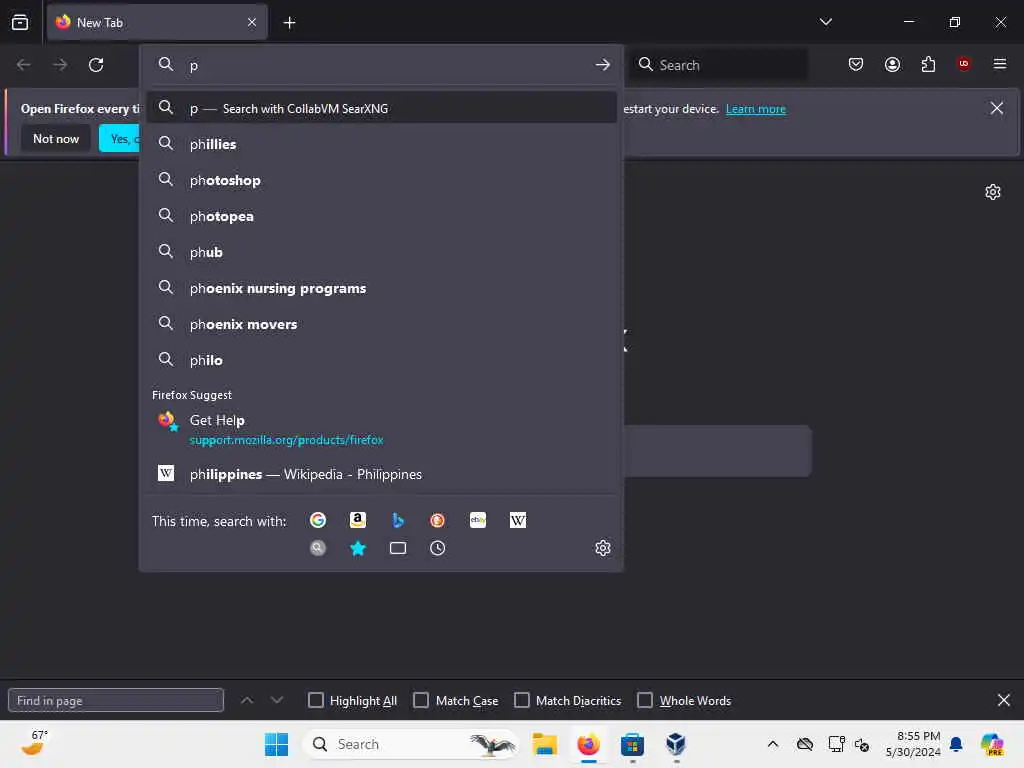This screenshot has width=1024, height=768.
Task: Search in History clock icon
Action: point(438,548)
